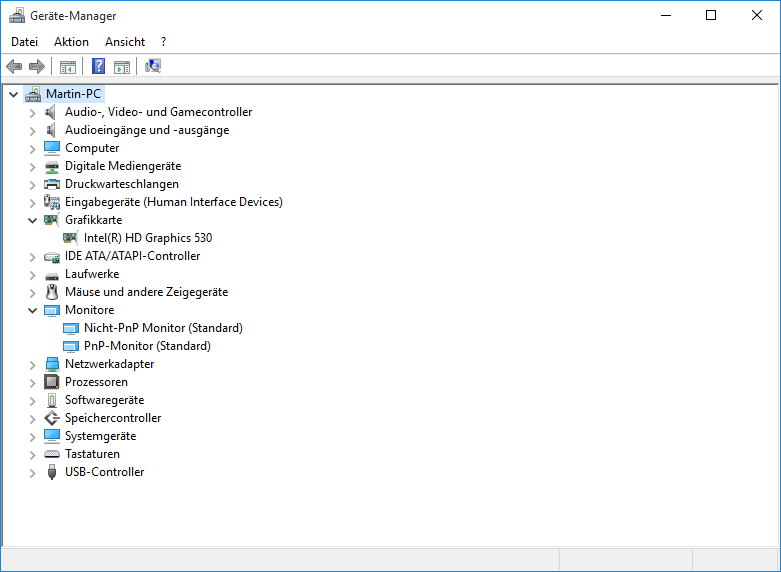Click the USB-Controller plug icon
The image size is (781, 572).
(52, 472)
